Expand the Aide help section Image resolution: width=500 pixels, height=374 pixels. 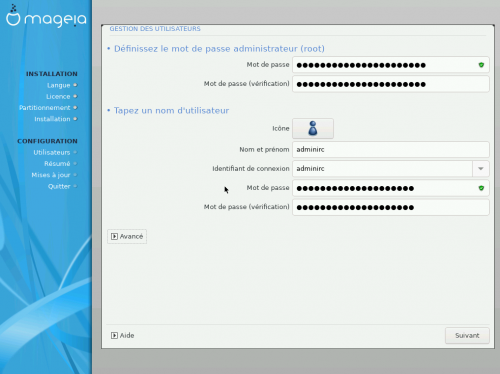click(123, 335)
